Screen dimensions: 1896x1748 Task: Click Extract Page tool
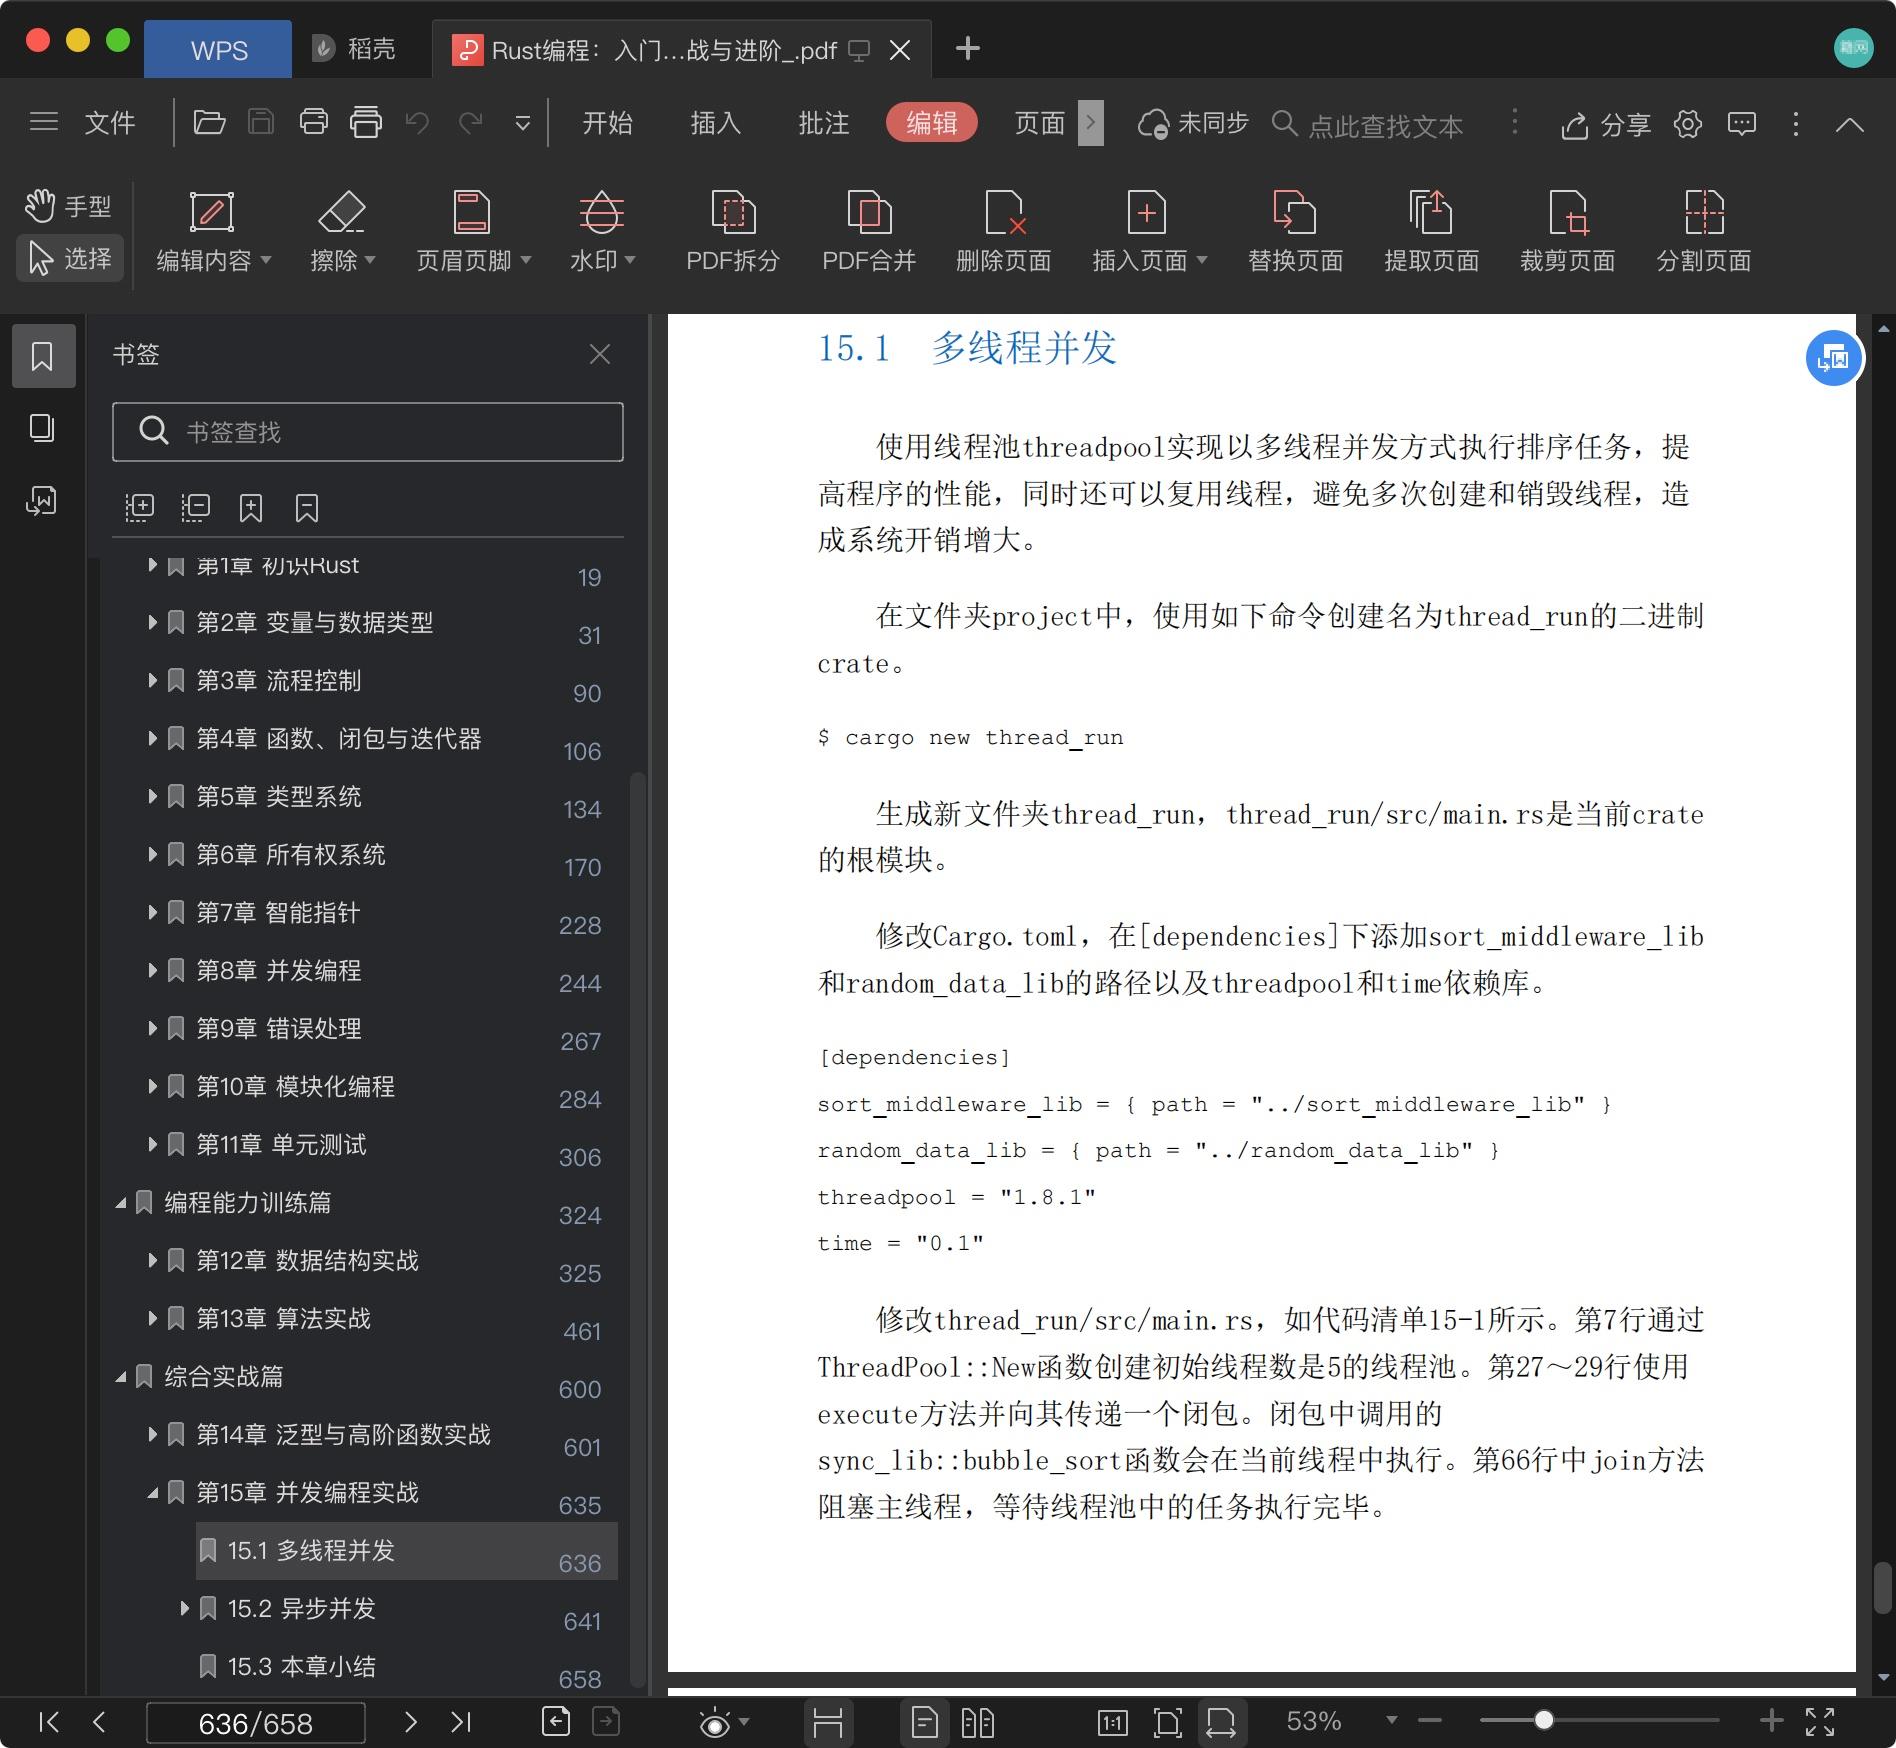pos(1431,232)
